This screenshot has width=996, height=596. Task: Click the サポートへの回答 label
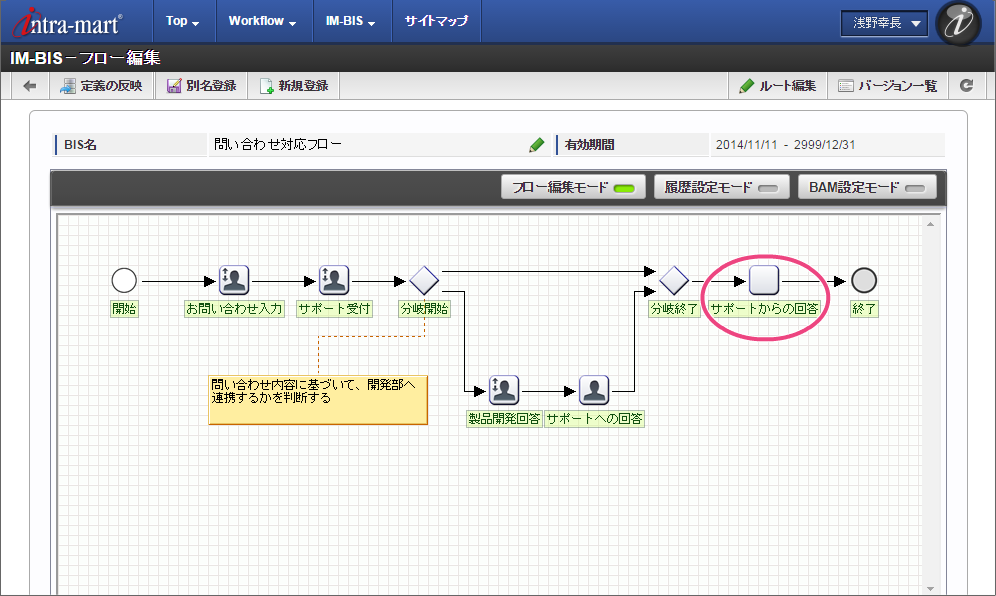click(x=595, y=419)
